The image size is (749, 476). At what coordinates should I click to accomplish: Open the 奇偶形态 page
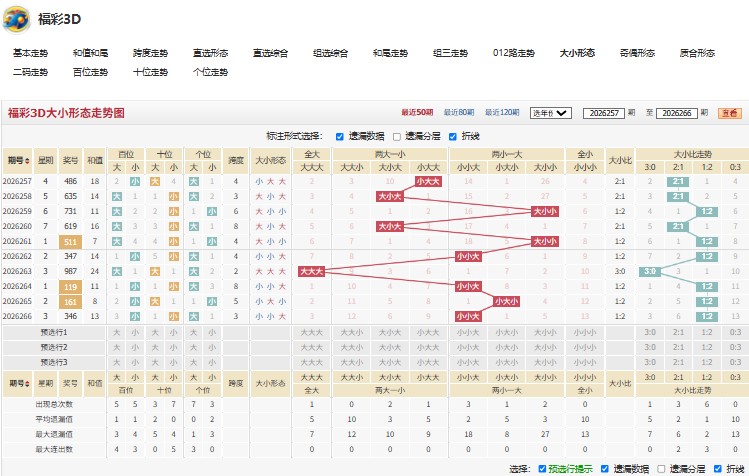click(637, 53)
